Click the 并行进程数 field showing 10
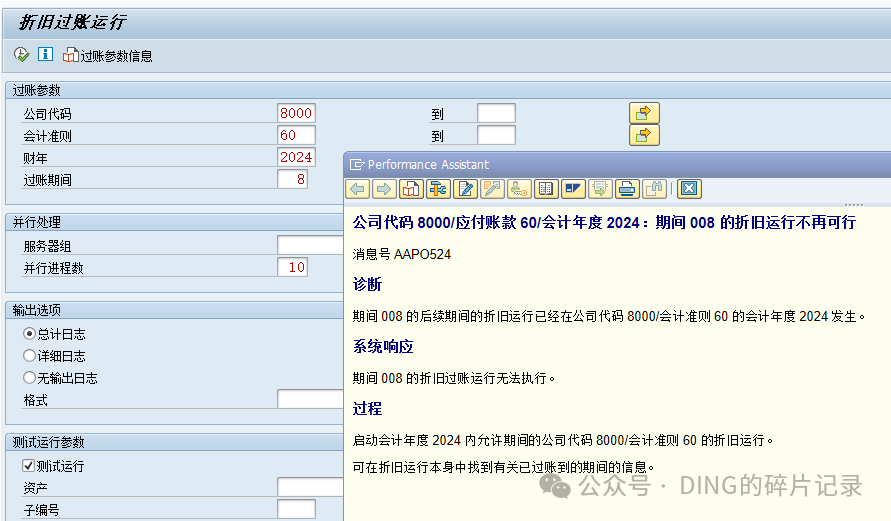Image resolution: width=891 pixels, height=521 pixels. tap(293, 267)
